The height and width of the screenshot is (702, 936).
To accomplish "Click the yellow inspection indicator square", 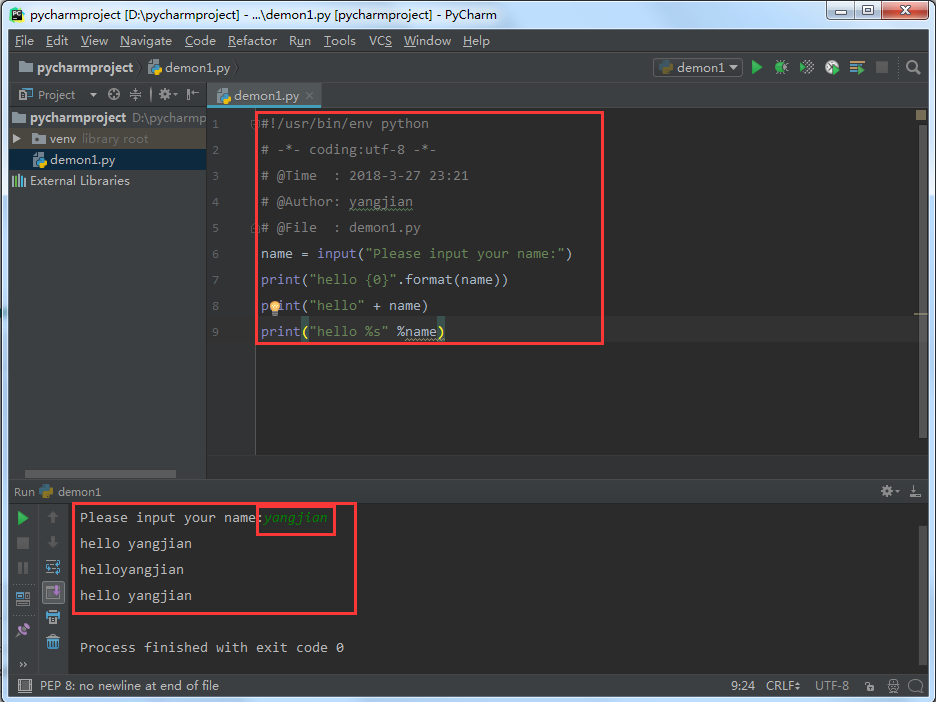I will 920,115.
